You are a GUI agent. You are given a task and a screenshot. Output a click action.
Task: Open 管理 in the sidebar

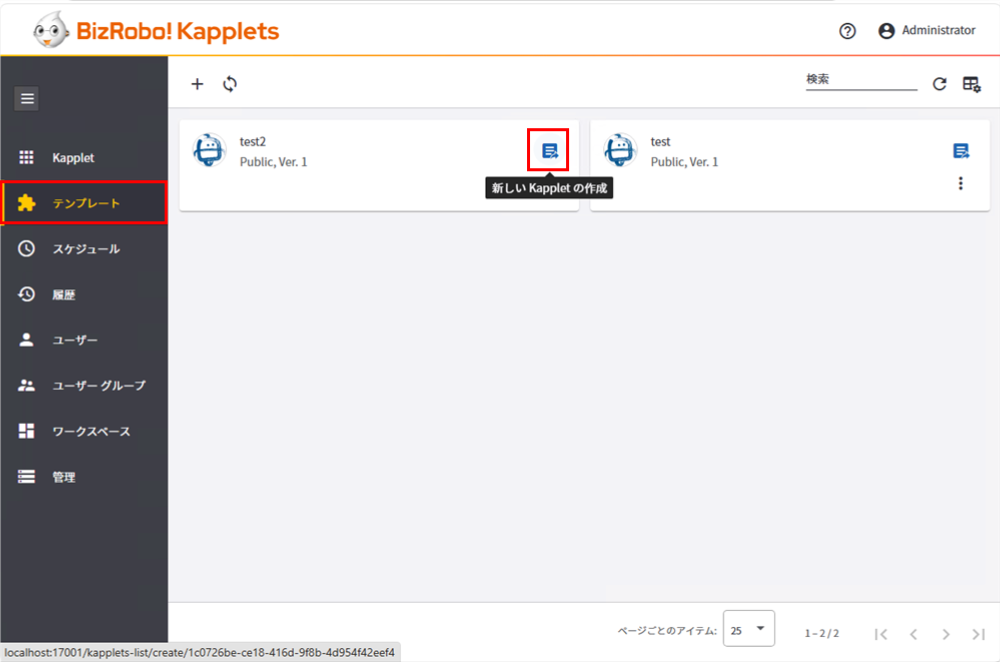click(84, 476)
